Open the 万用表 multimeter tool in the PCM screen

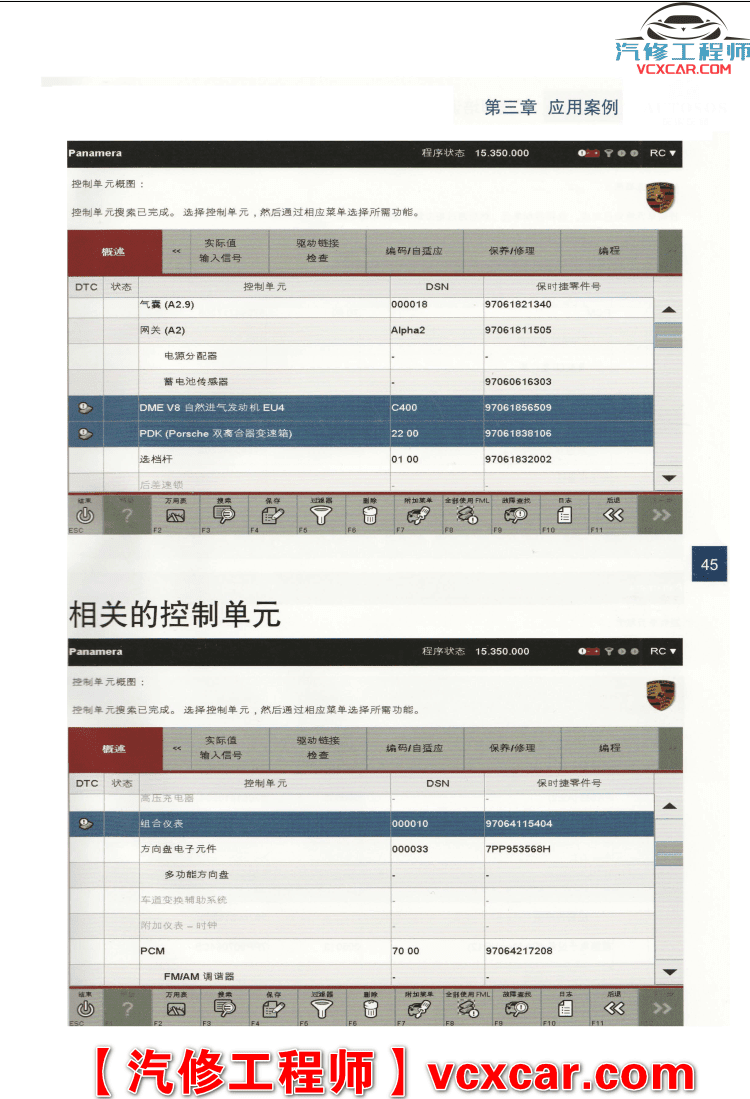point(176,1009)
